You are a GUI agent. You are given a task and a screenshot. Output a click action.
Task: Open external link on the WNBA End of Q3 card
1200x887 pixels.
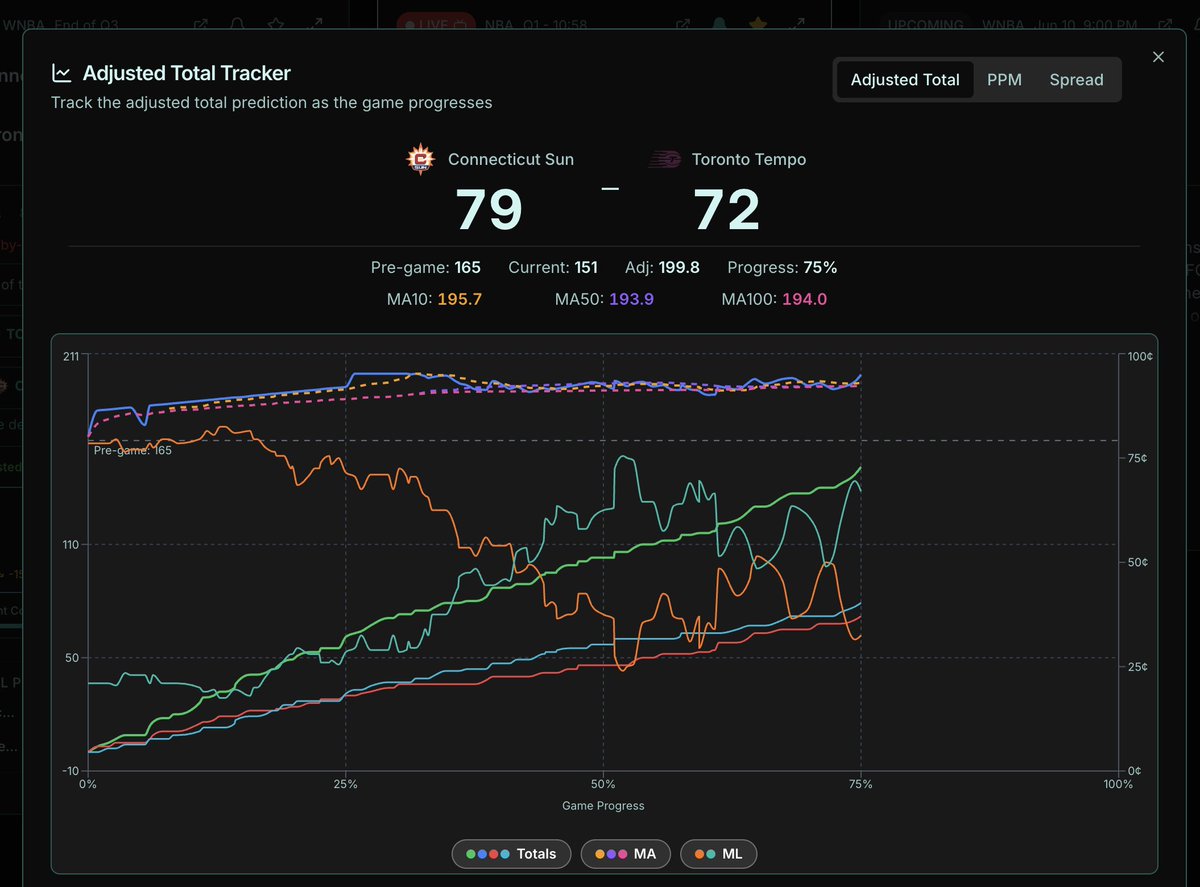pos(200,24)
